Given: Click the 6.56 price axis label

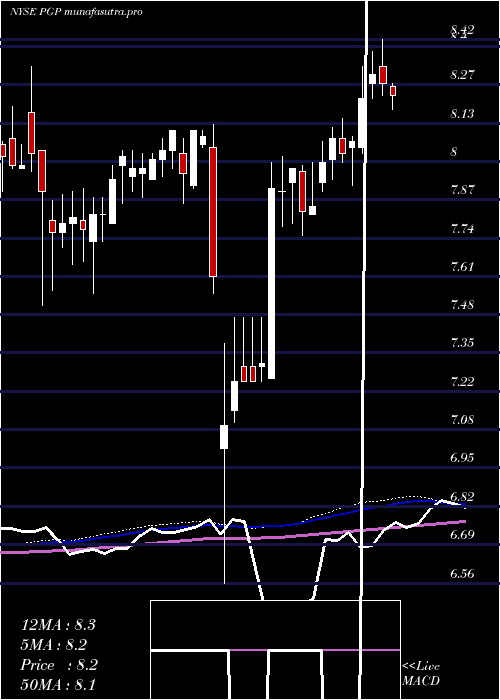Looking at the screenshot, I should point(462,573).
